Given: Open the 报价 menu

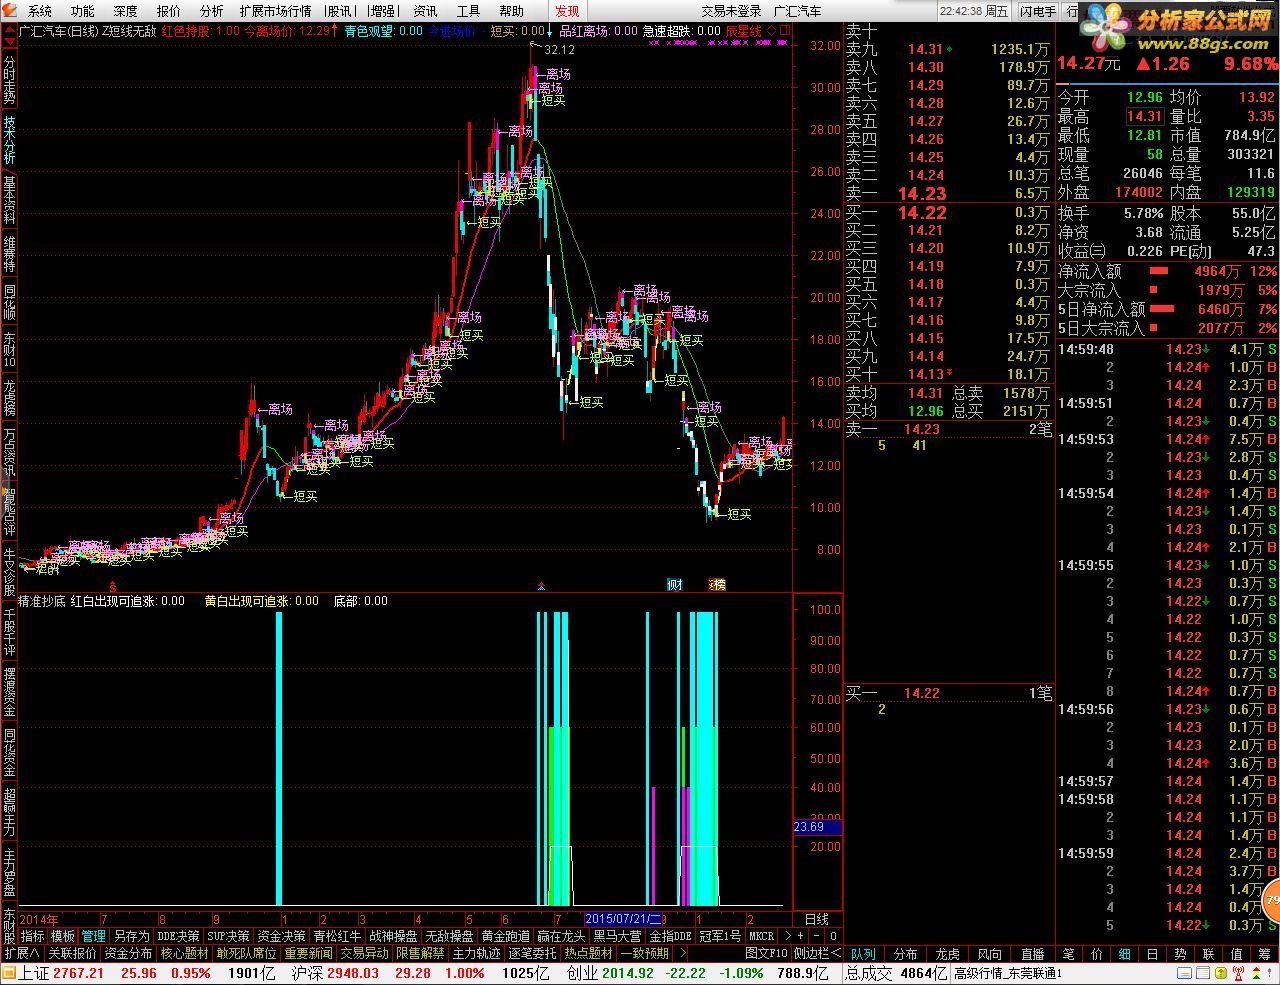Looking at the screenshot, I should coord(168,11).
